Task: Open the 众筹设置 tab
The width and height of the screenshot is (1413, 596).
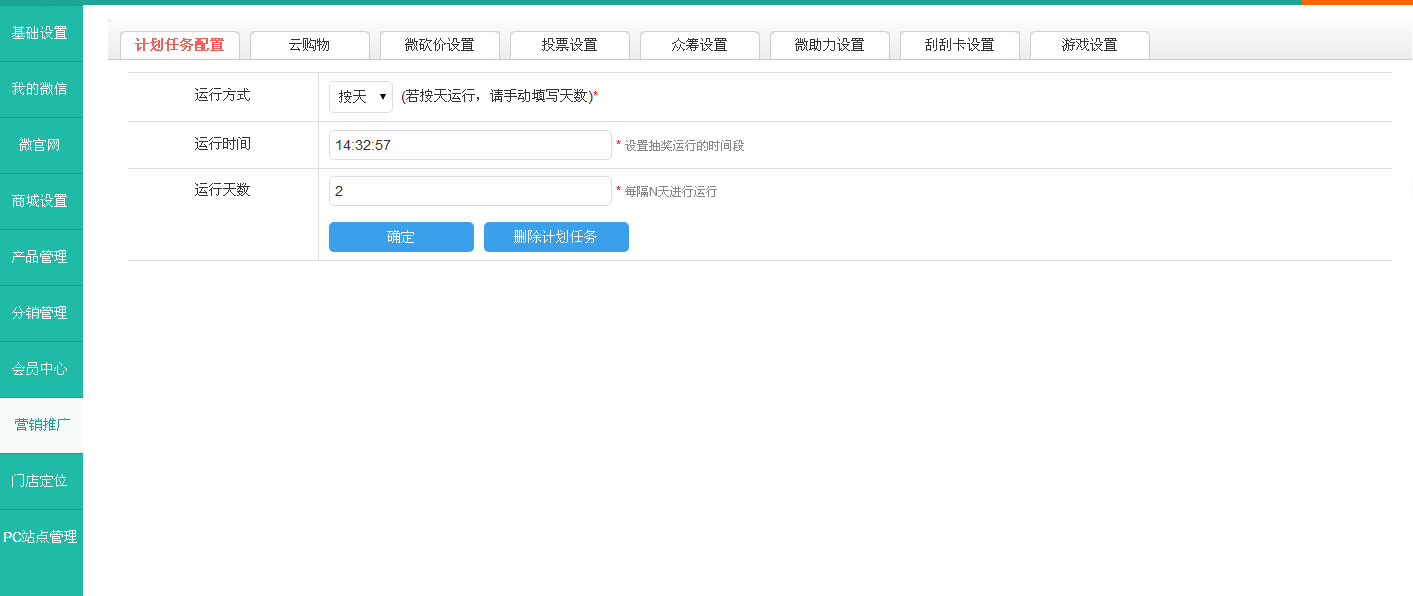Action: tap(700, 45)
